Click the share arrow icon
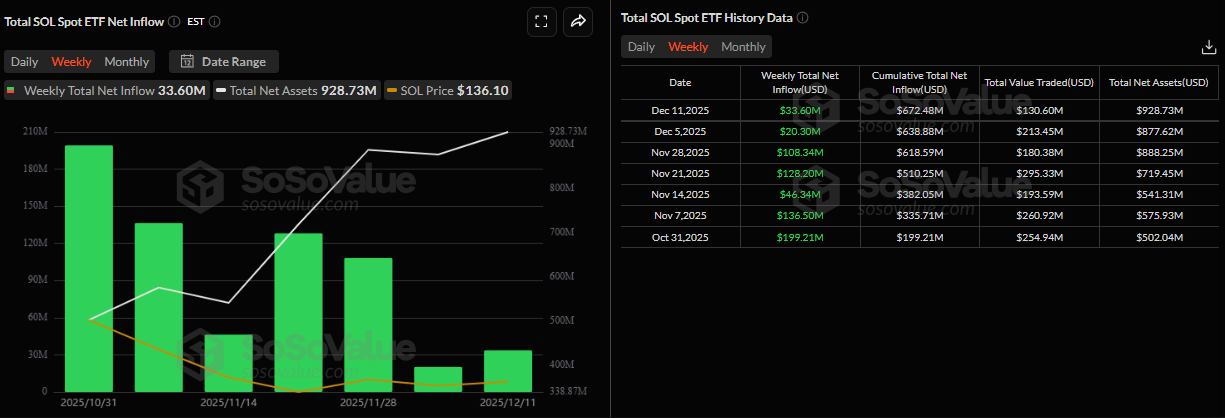1225x418 pixels. coord(578,21)
